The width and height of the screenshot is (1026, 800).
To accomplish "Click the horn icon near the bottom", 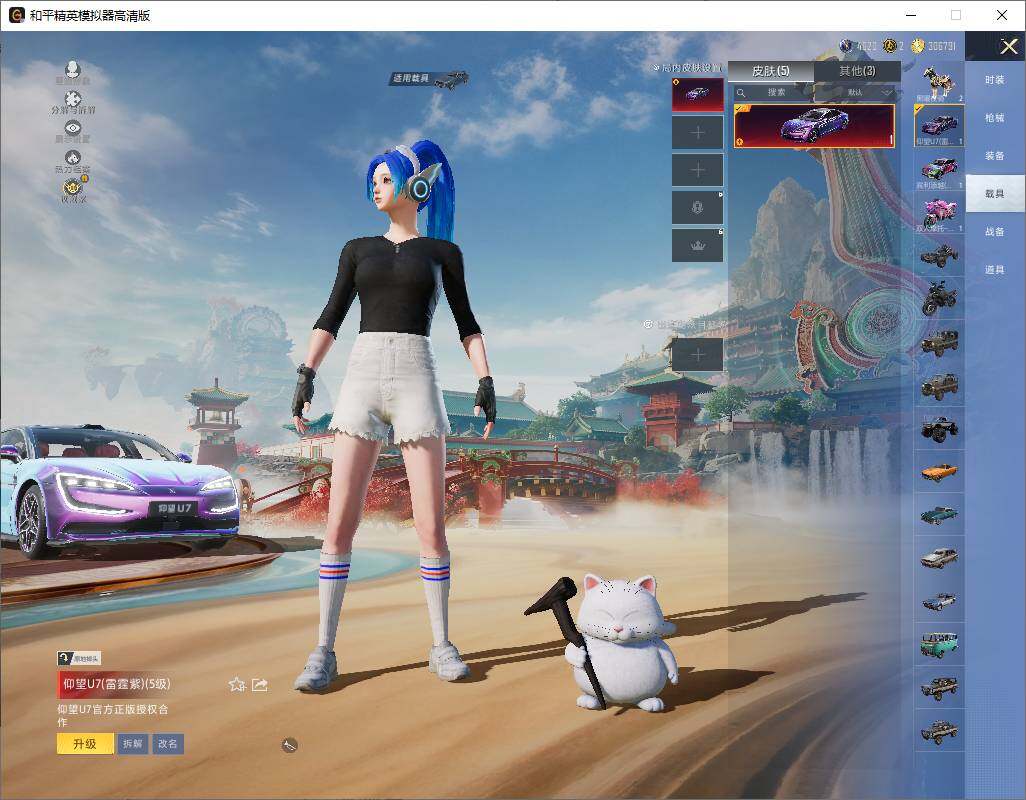I will click(289, 745).
